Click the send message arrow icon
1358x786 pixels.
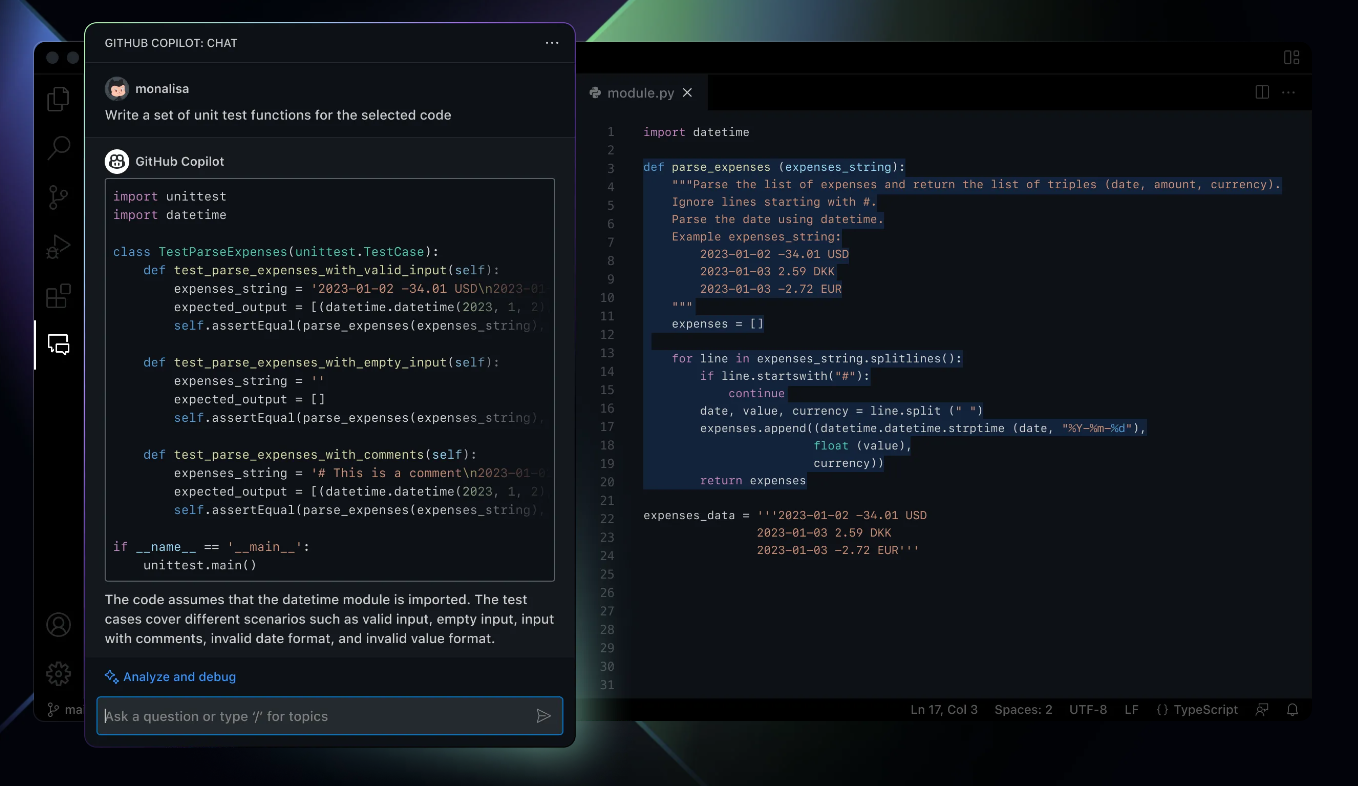pyautogui.click(x=543, y=716)
